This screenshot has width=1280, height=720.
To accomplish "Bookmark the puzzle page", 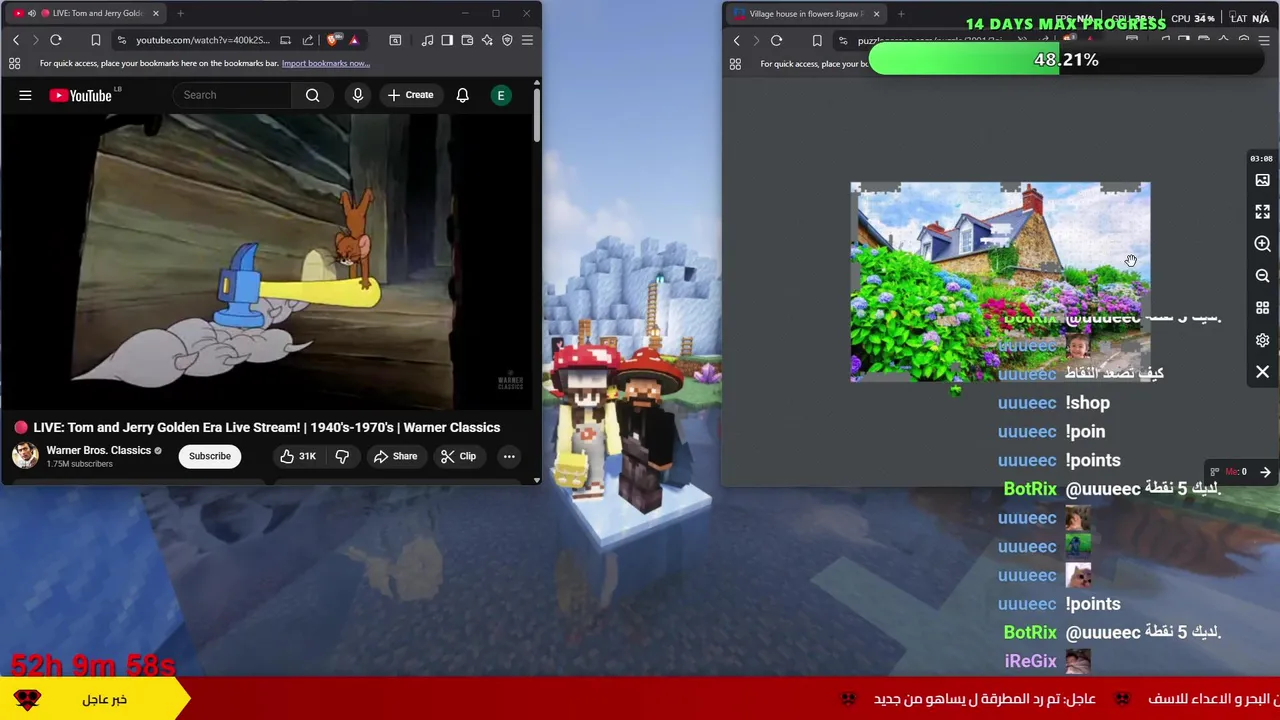I will pos(817,41).
